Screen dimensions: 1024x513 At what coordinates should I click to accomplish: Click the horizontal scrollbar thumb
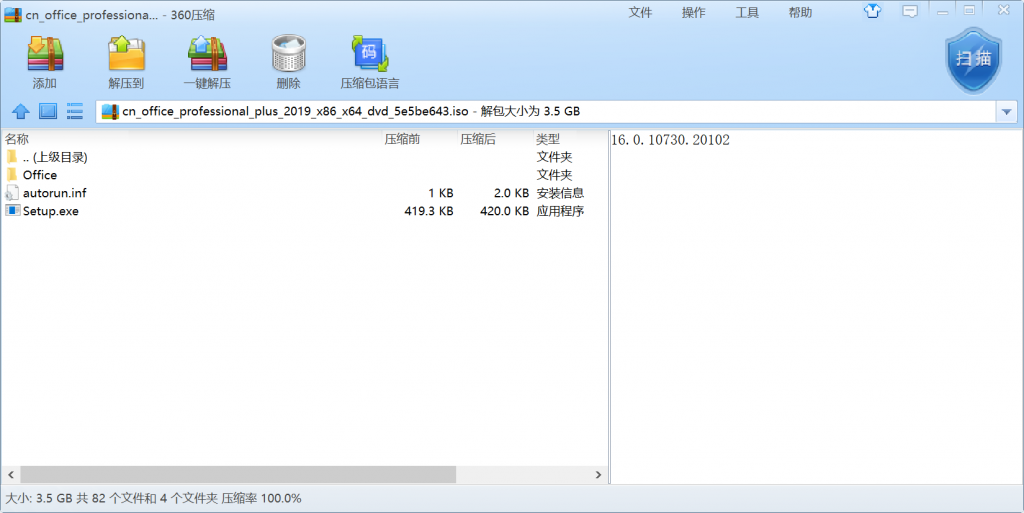click(x=238, y=474)
